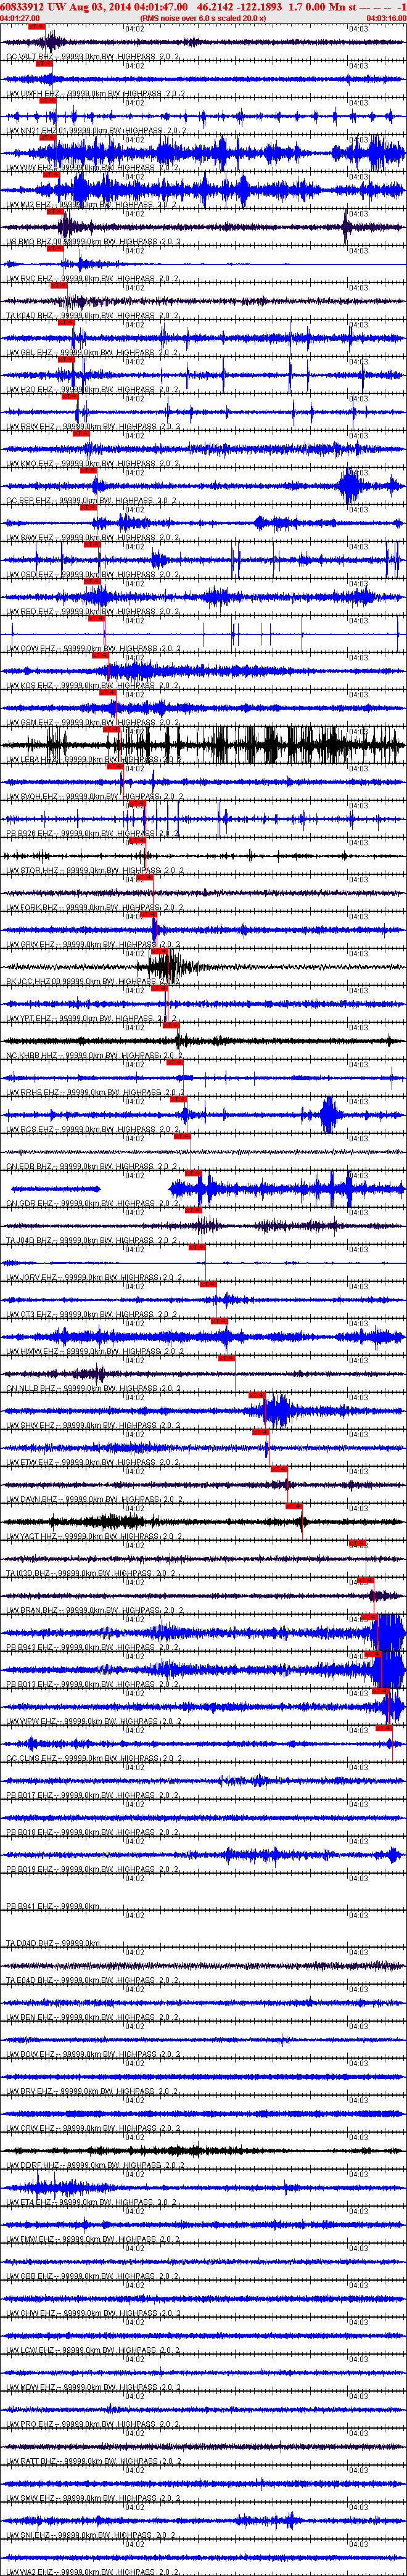Click the RMS noise scaling note in header
407x2576 pixels.
[x=204, y=18]
